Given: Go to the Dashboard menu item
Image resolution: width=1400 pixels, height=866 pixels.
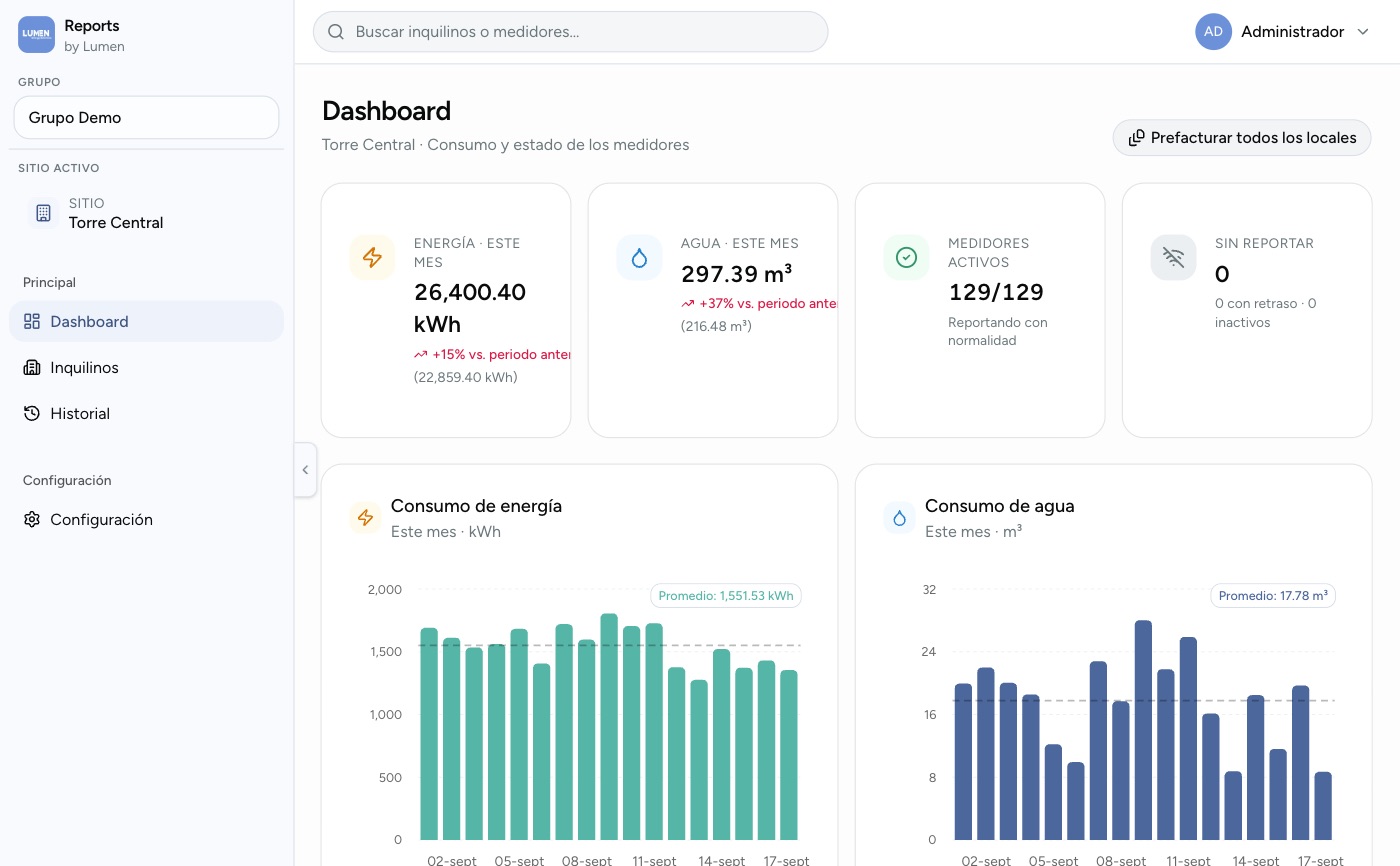Looking at the screenshot, I should click(x=146, y=322).
